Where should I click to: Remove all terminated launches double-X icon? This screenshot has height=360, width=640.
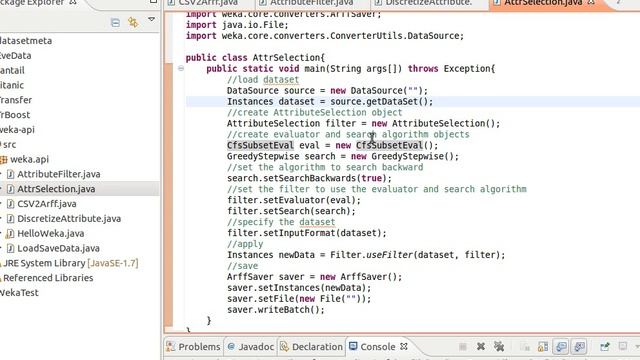click(499, 347)
